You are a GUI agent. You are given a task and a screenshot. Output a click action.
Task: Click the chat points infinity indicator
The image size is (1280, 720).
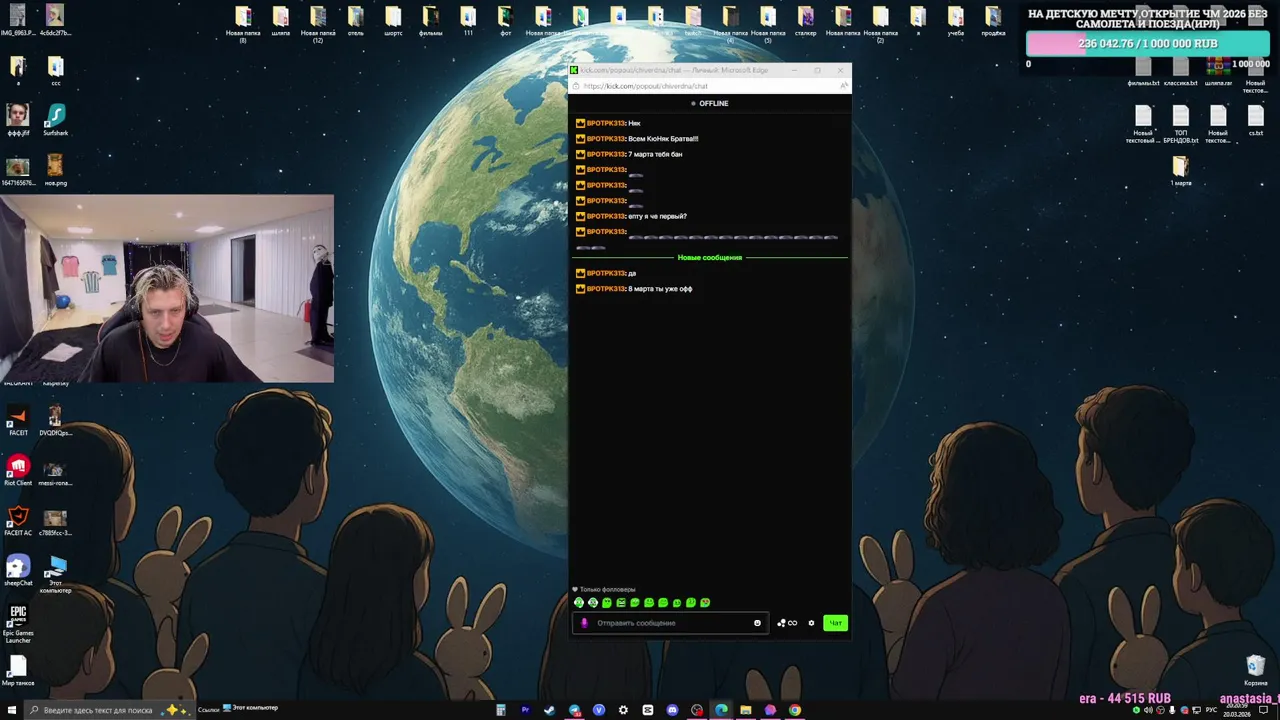click(x=787, y=623)
